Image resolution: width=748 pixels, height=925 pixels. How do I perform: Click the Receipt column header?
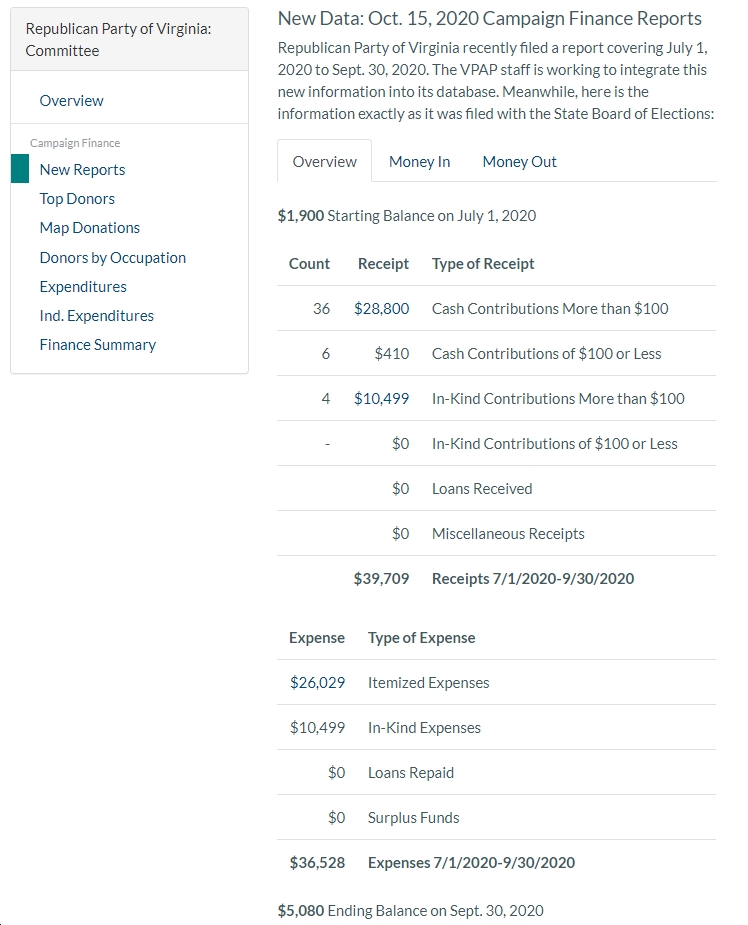click(x=383, y=264)
